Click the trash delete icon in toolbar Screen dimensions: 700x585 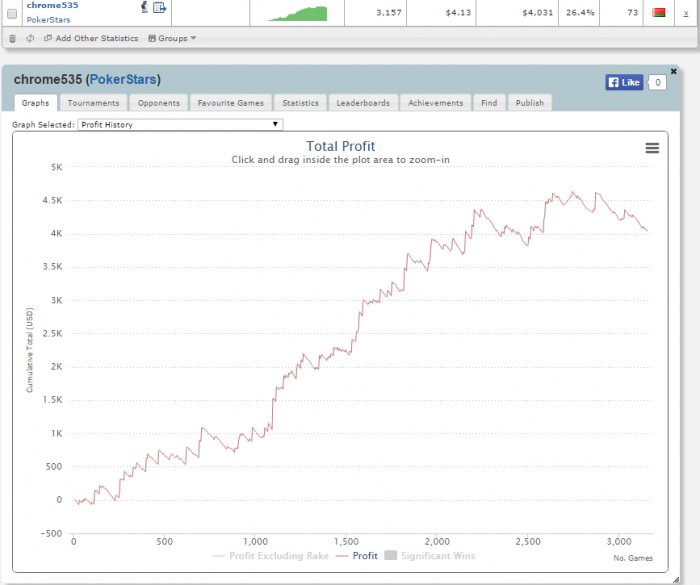(12, 38)
